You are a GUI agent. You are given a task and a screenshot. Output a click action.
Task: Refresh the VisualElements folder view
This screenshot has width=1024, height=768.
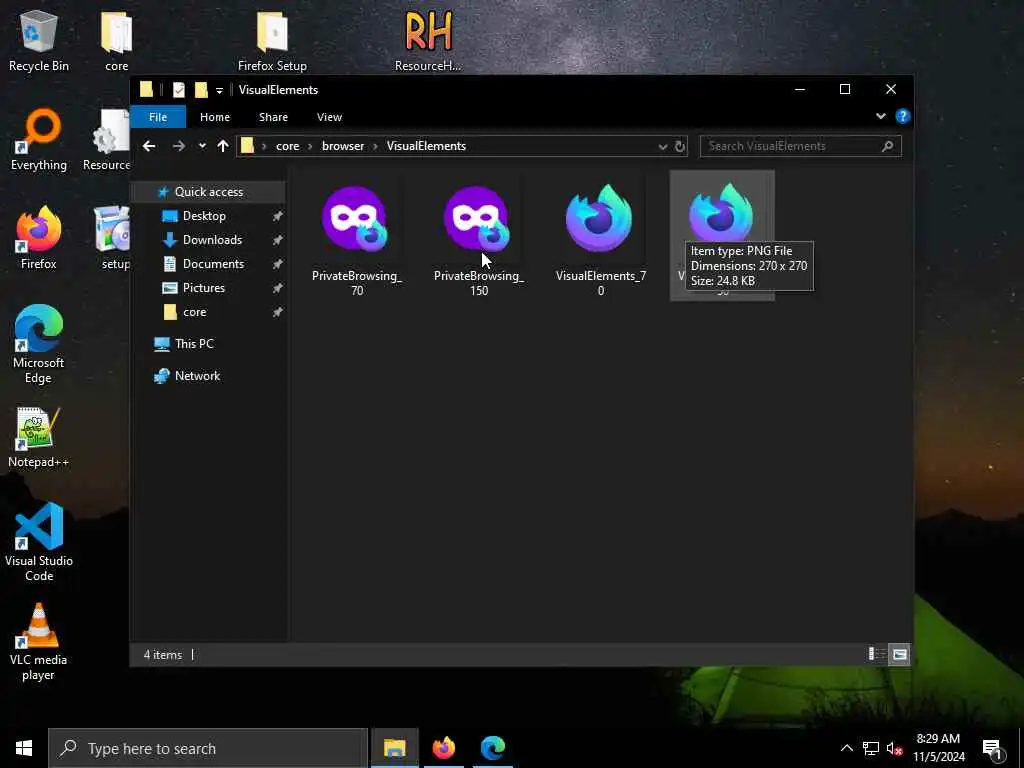click(x=680, y=146)
